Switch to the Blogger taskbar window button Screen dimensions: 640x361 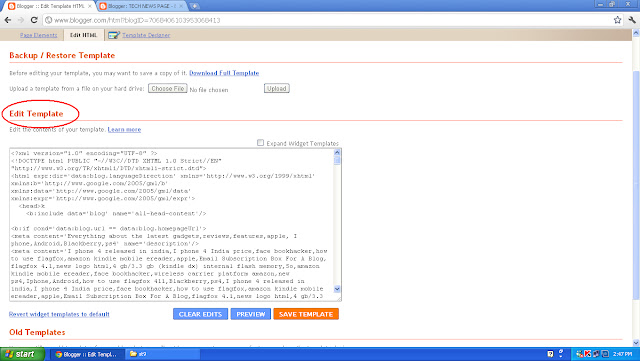[86, 354]
